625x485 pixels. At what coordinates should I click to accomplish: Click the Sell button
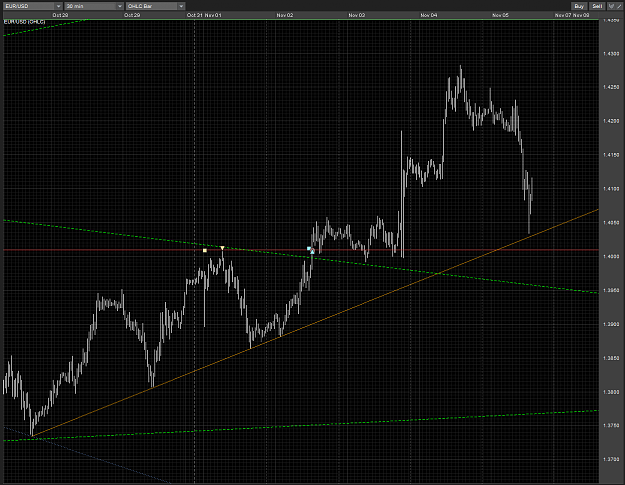pyautogui.click(x=597, y=6)
